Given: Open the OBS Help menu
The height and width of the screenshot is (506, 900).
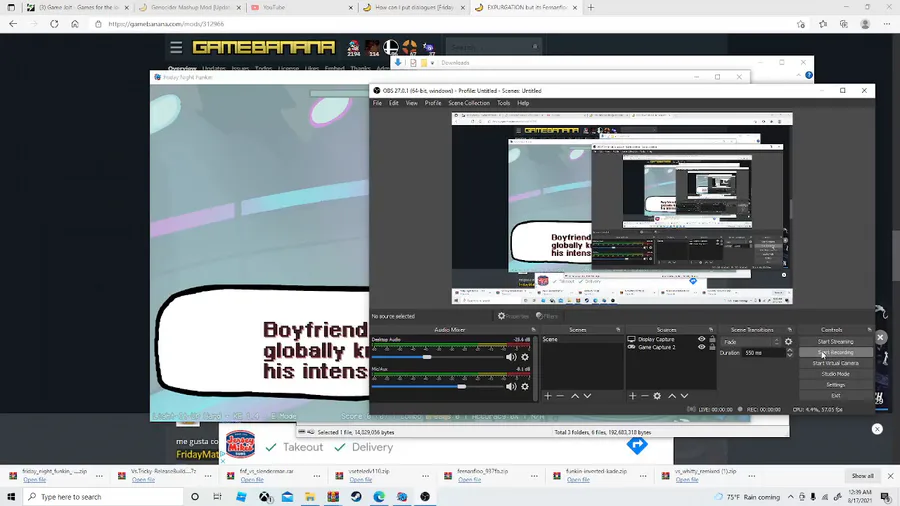Looking at the screenshot, I should pos(523,103).
